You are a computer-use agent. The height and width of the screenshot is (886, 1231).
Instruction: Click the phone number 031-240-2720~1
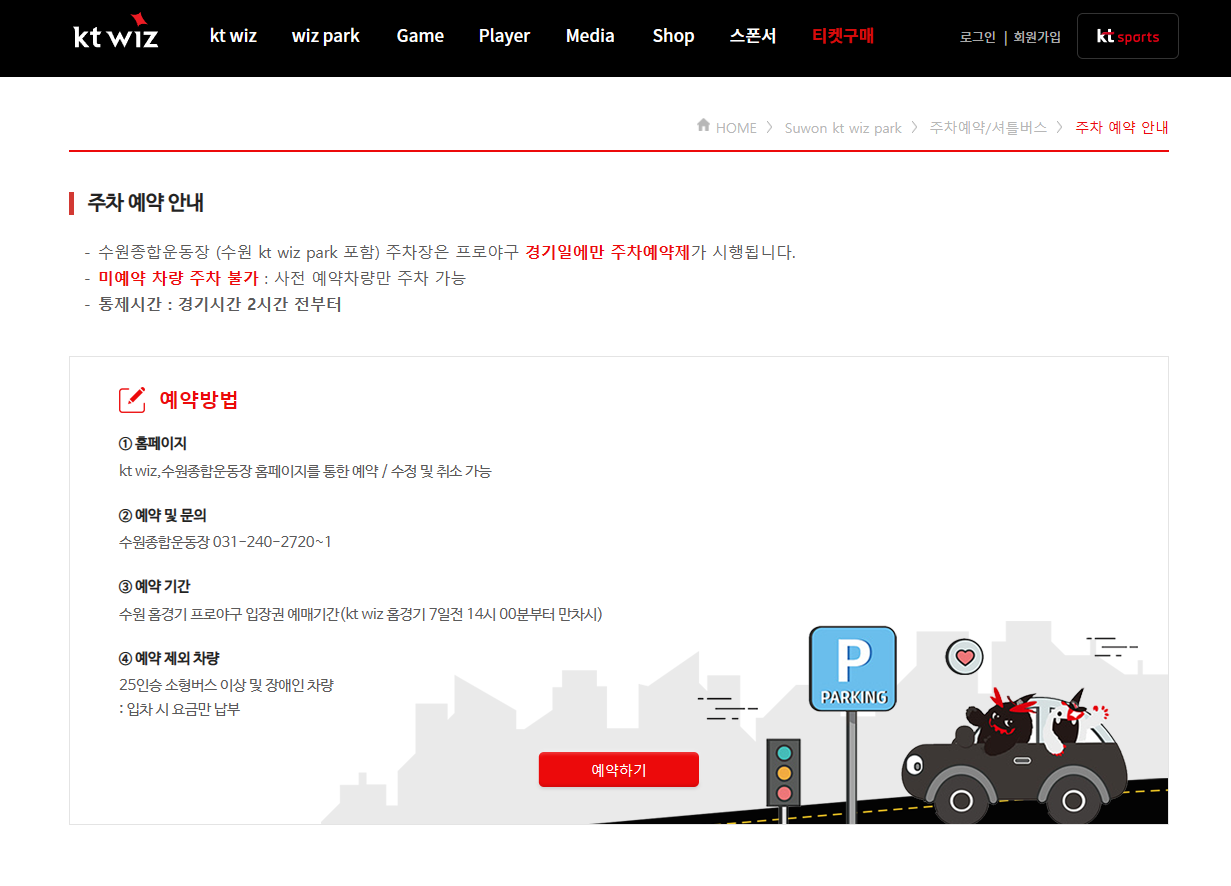(272, 542)
